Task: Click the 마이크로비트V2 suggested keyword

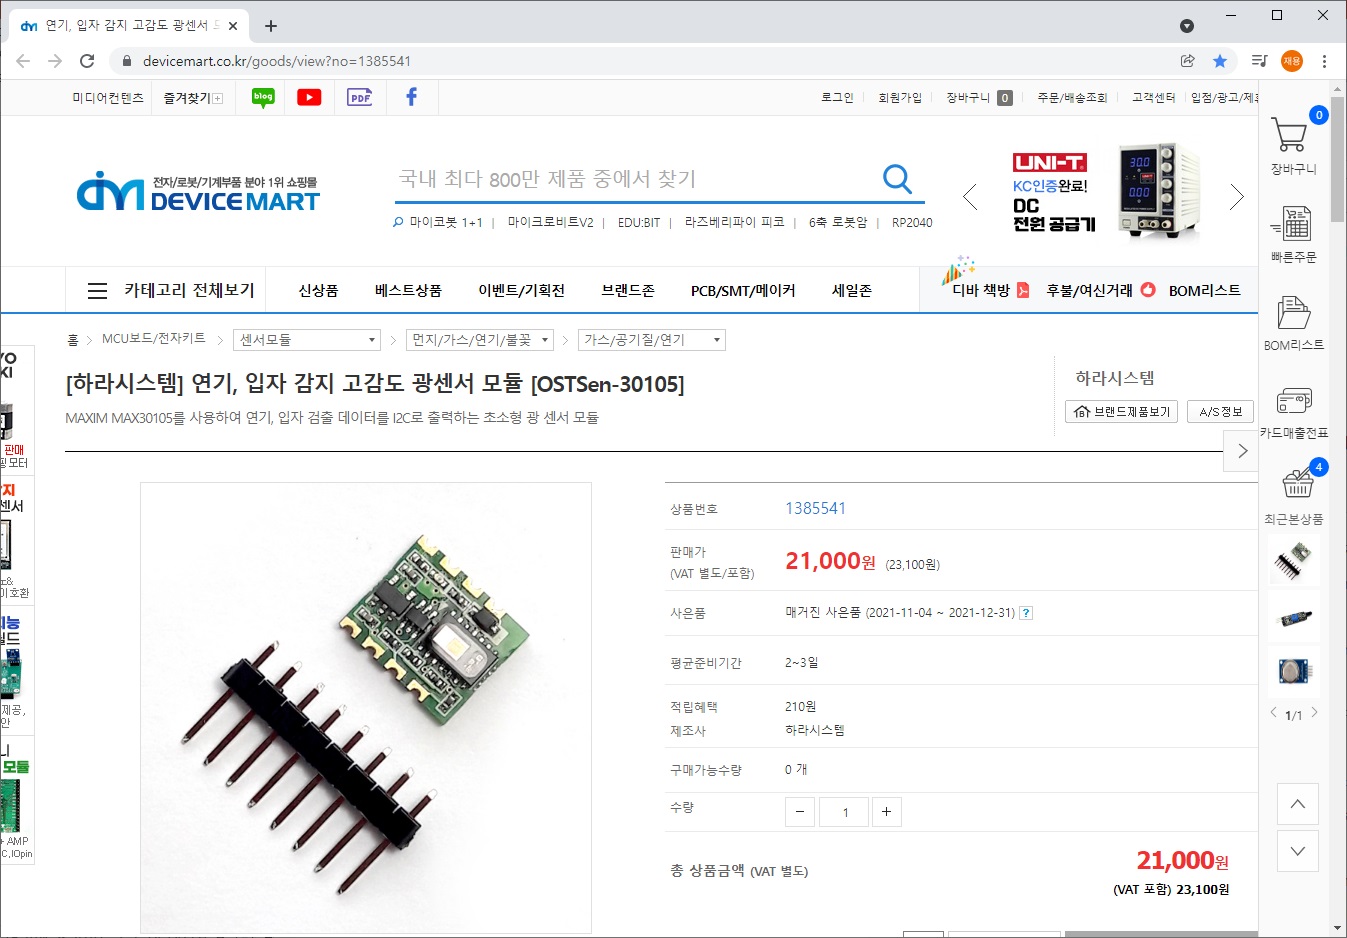Action: [550, 222]
